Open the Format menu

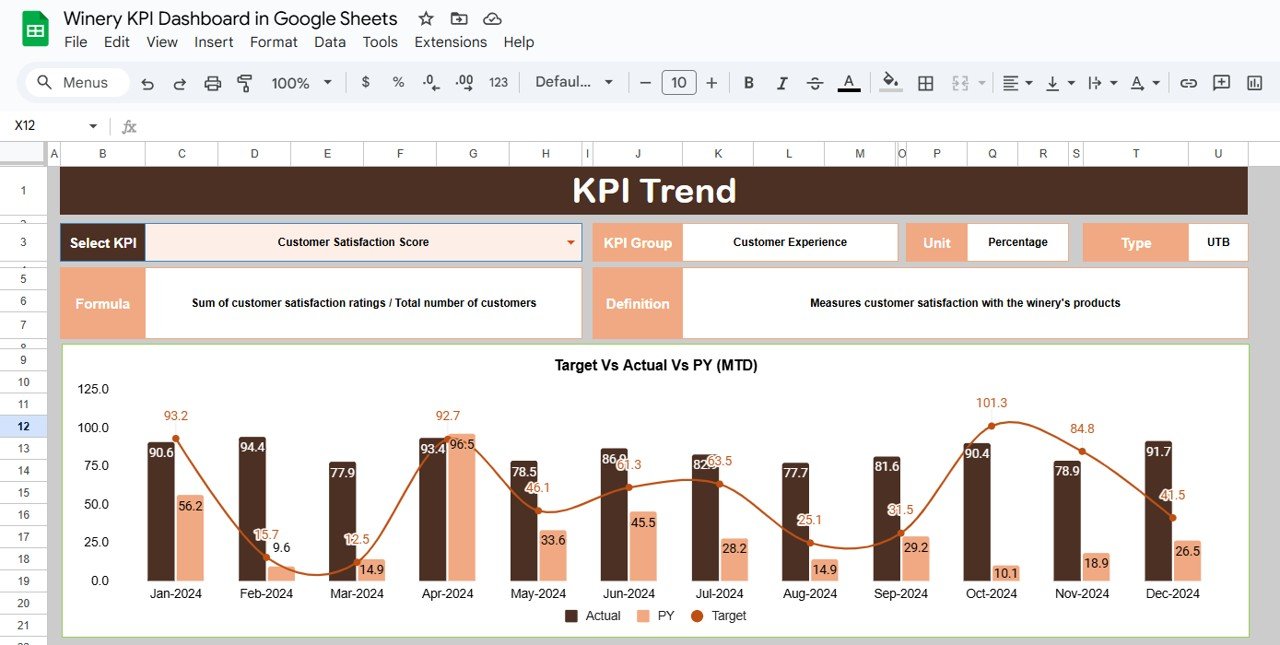[x=273, y=42]
